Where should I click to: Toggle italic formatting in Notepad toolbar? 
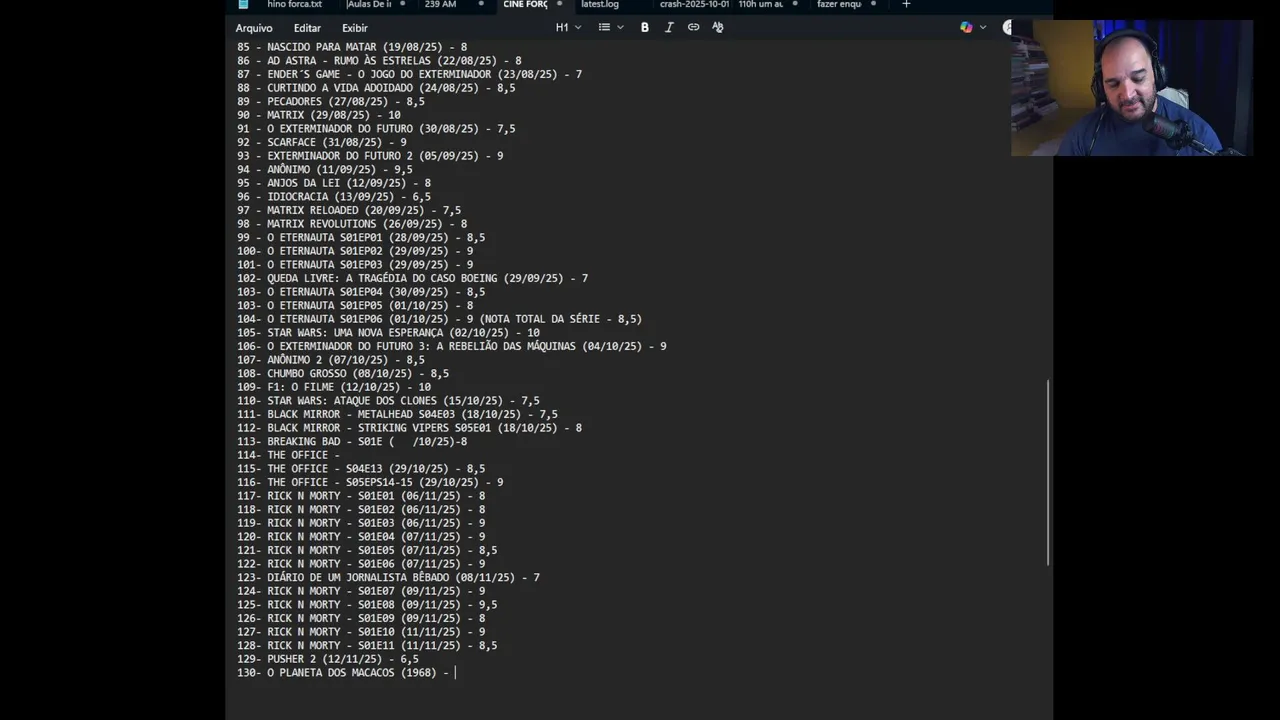(669, 28)
